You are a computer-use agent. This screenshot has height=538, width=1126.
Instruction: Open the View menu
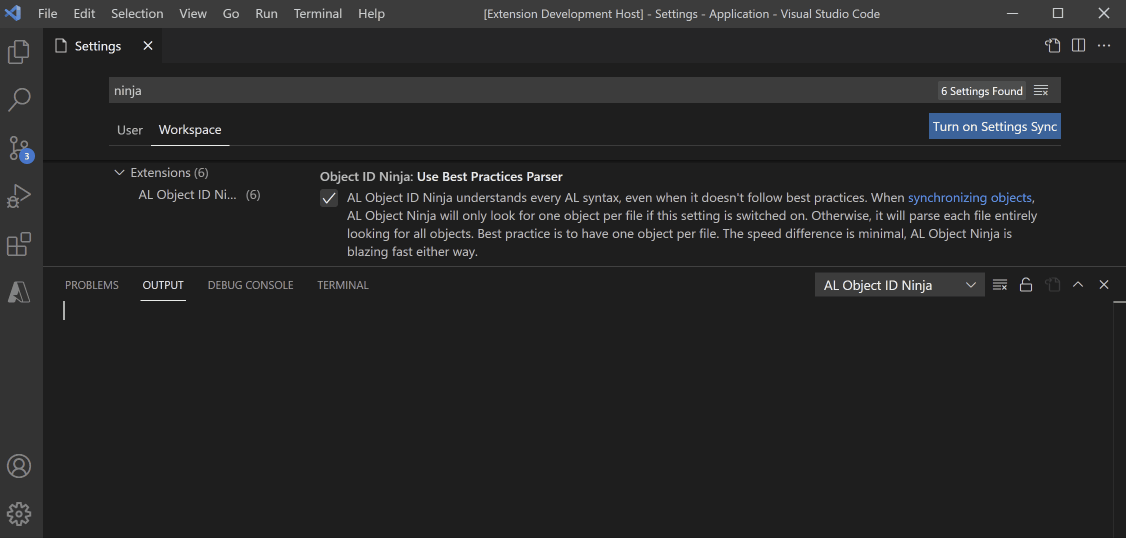pyautogui.click(x=192, y=14)
